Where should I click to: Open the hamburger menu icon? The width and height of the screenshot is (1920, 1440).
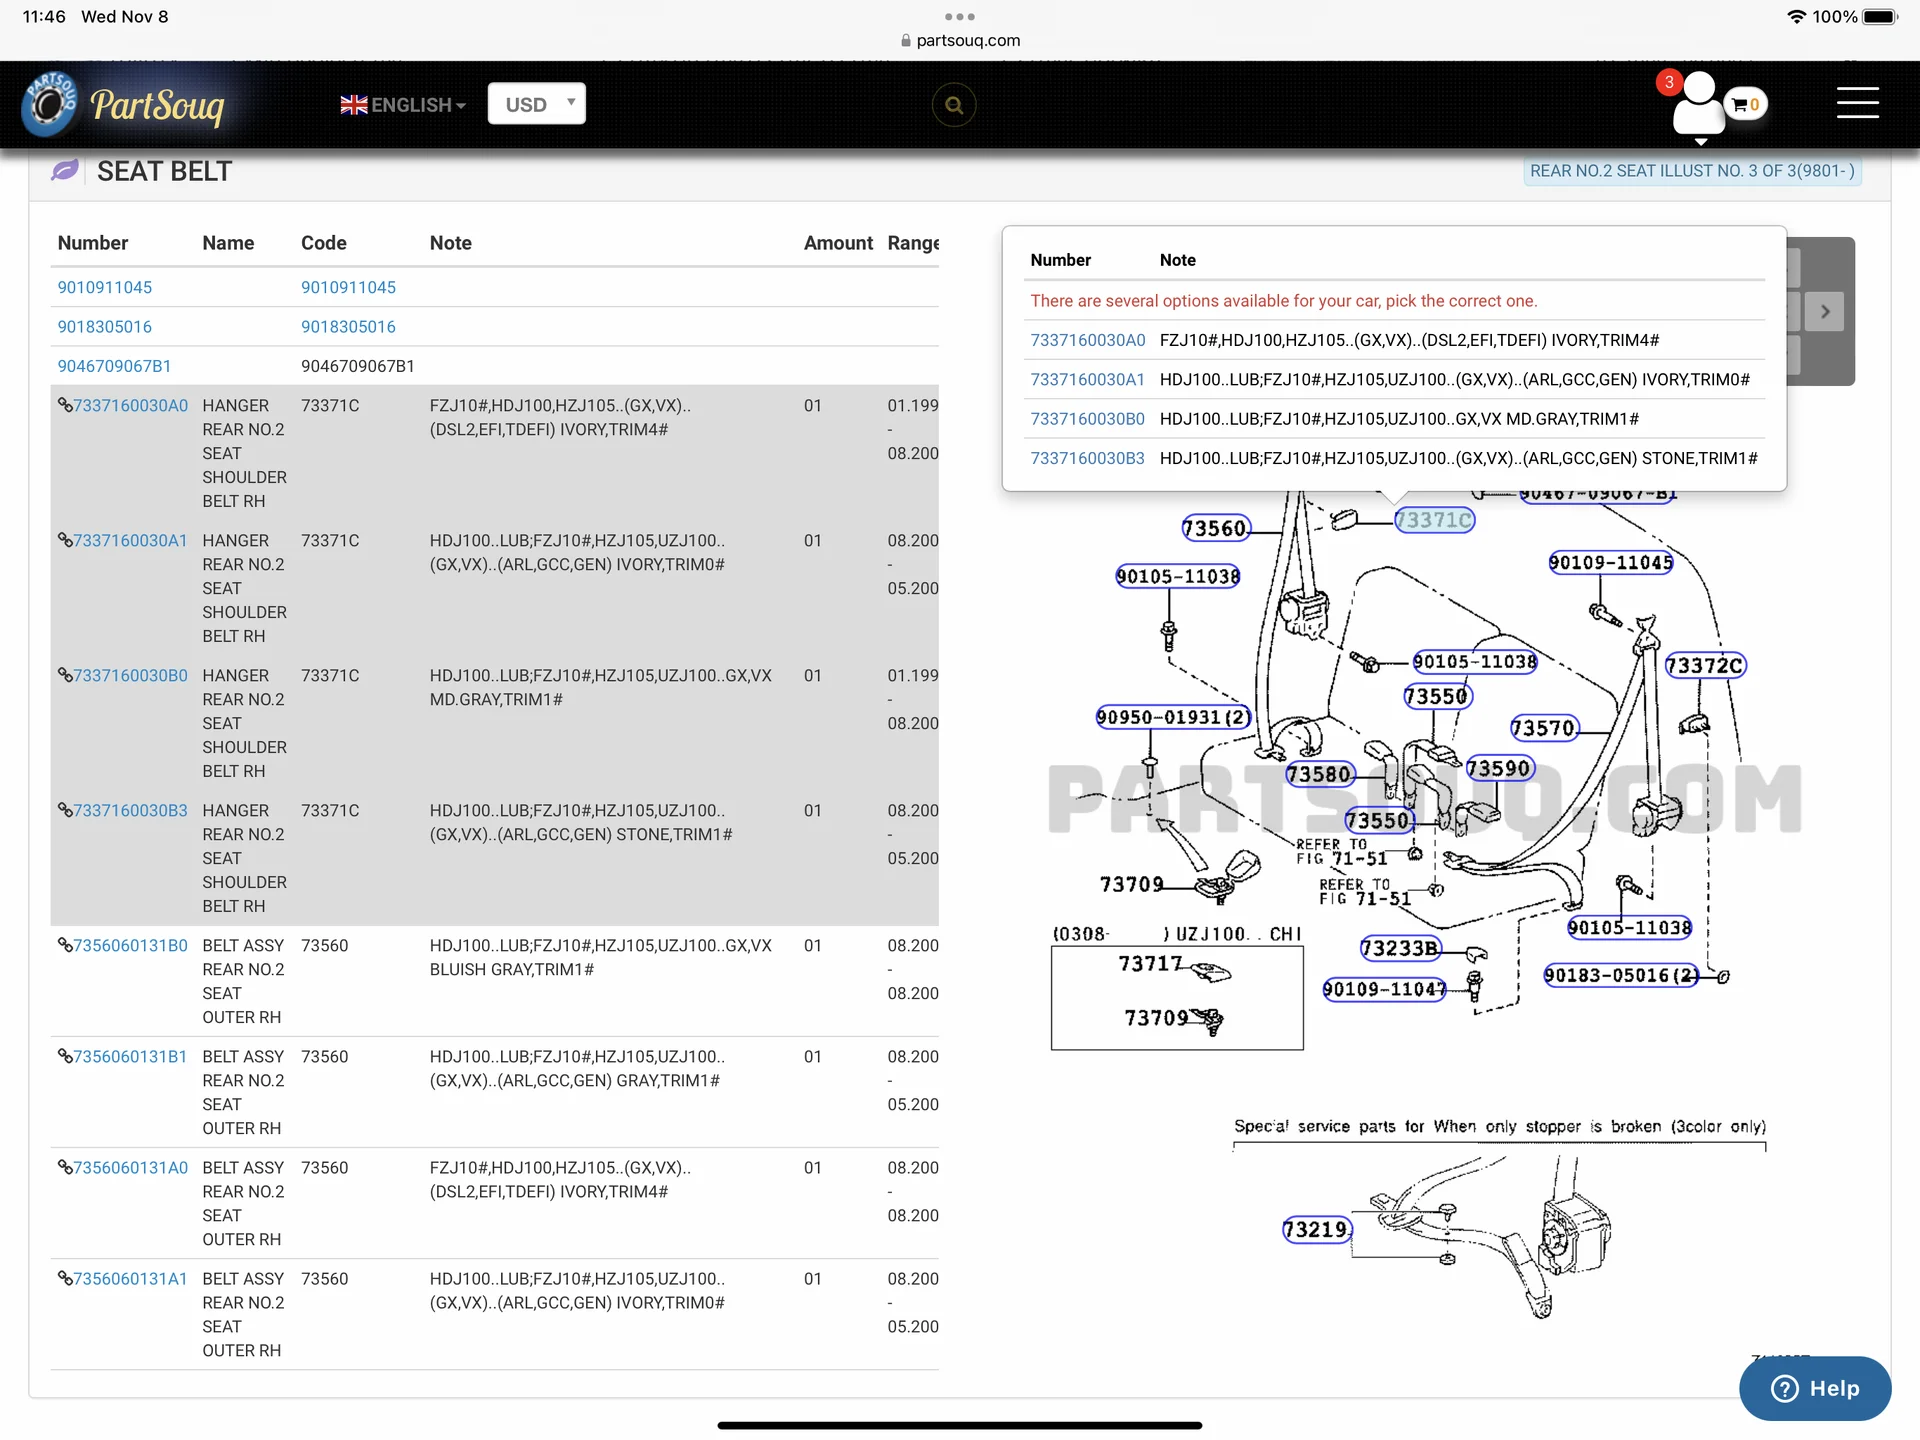pos(1857,103)
